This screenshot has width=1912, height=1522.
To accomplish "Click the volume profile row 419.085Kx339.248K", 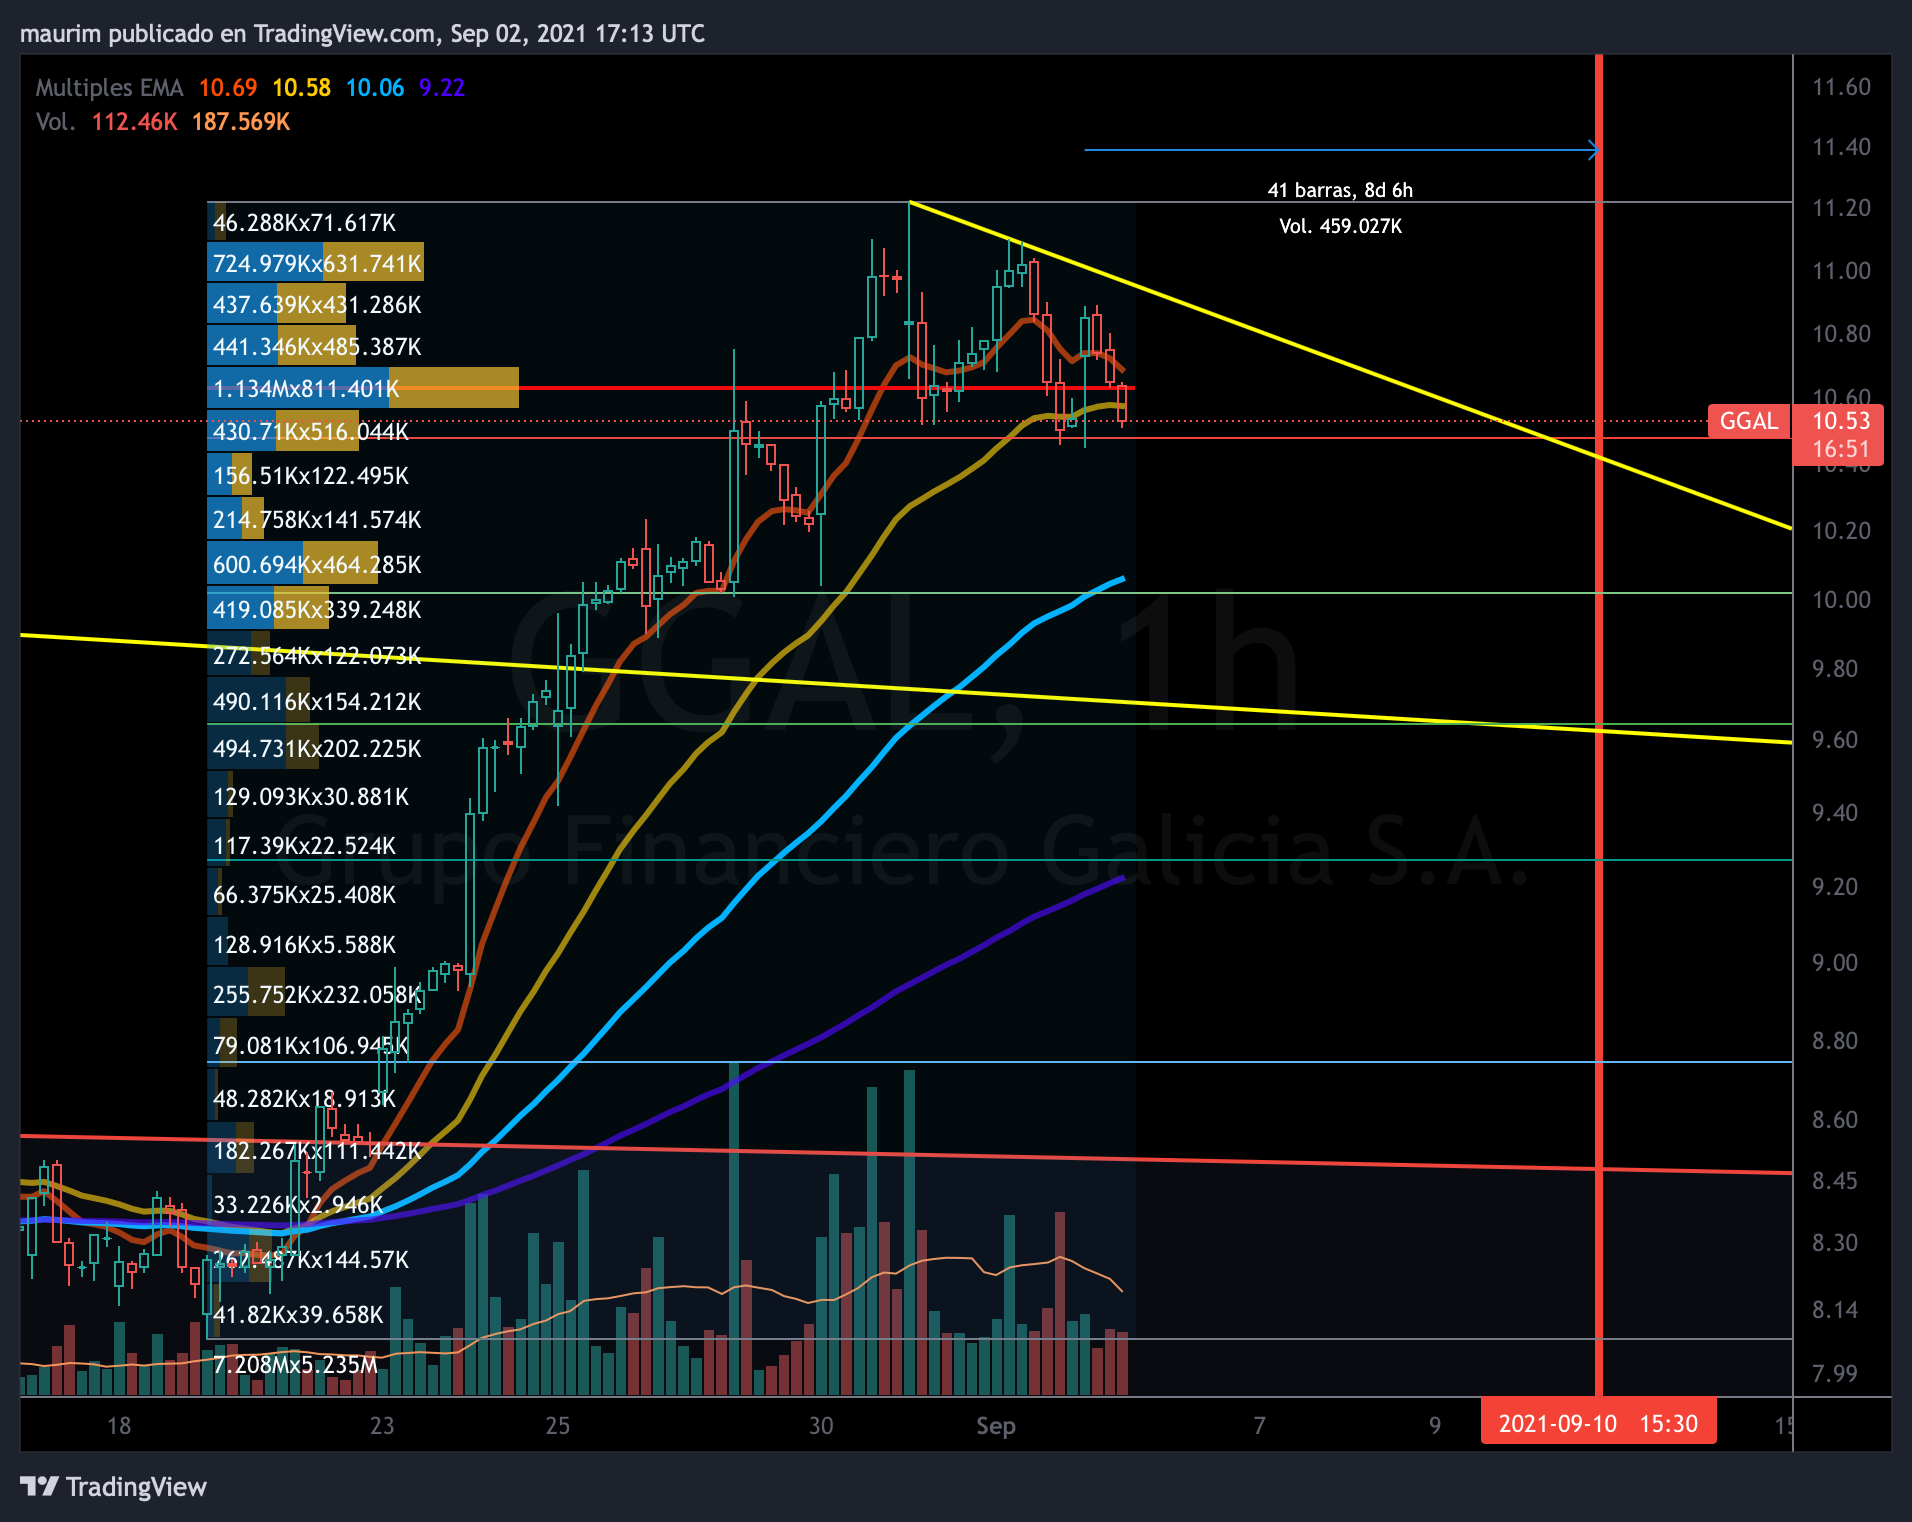I will tap(316, 610).
